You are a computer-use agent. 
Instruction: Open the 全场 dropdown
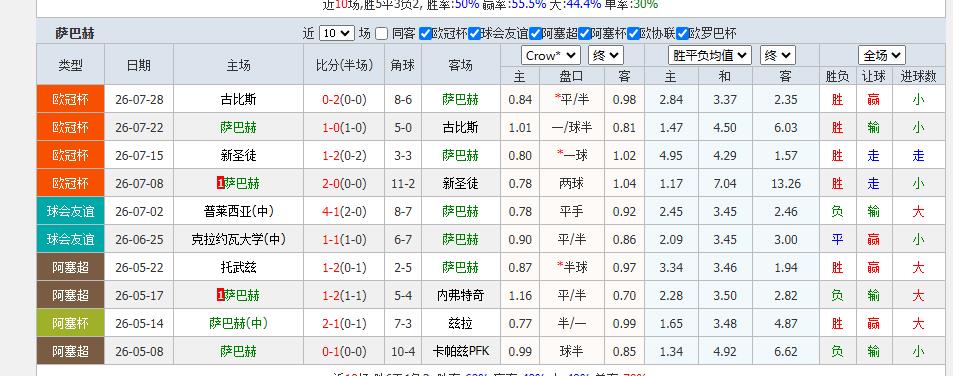tap(882, 56)
